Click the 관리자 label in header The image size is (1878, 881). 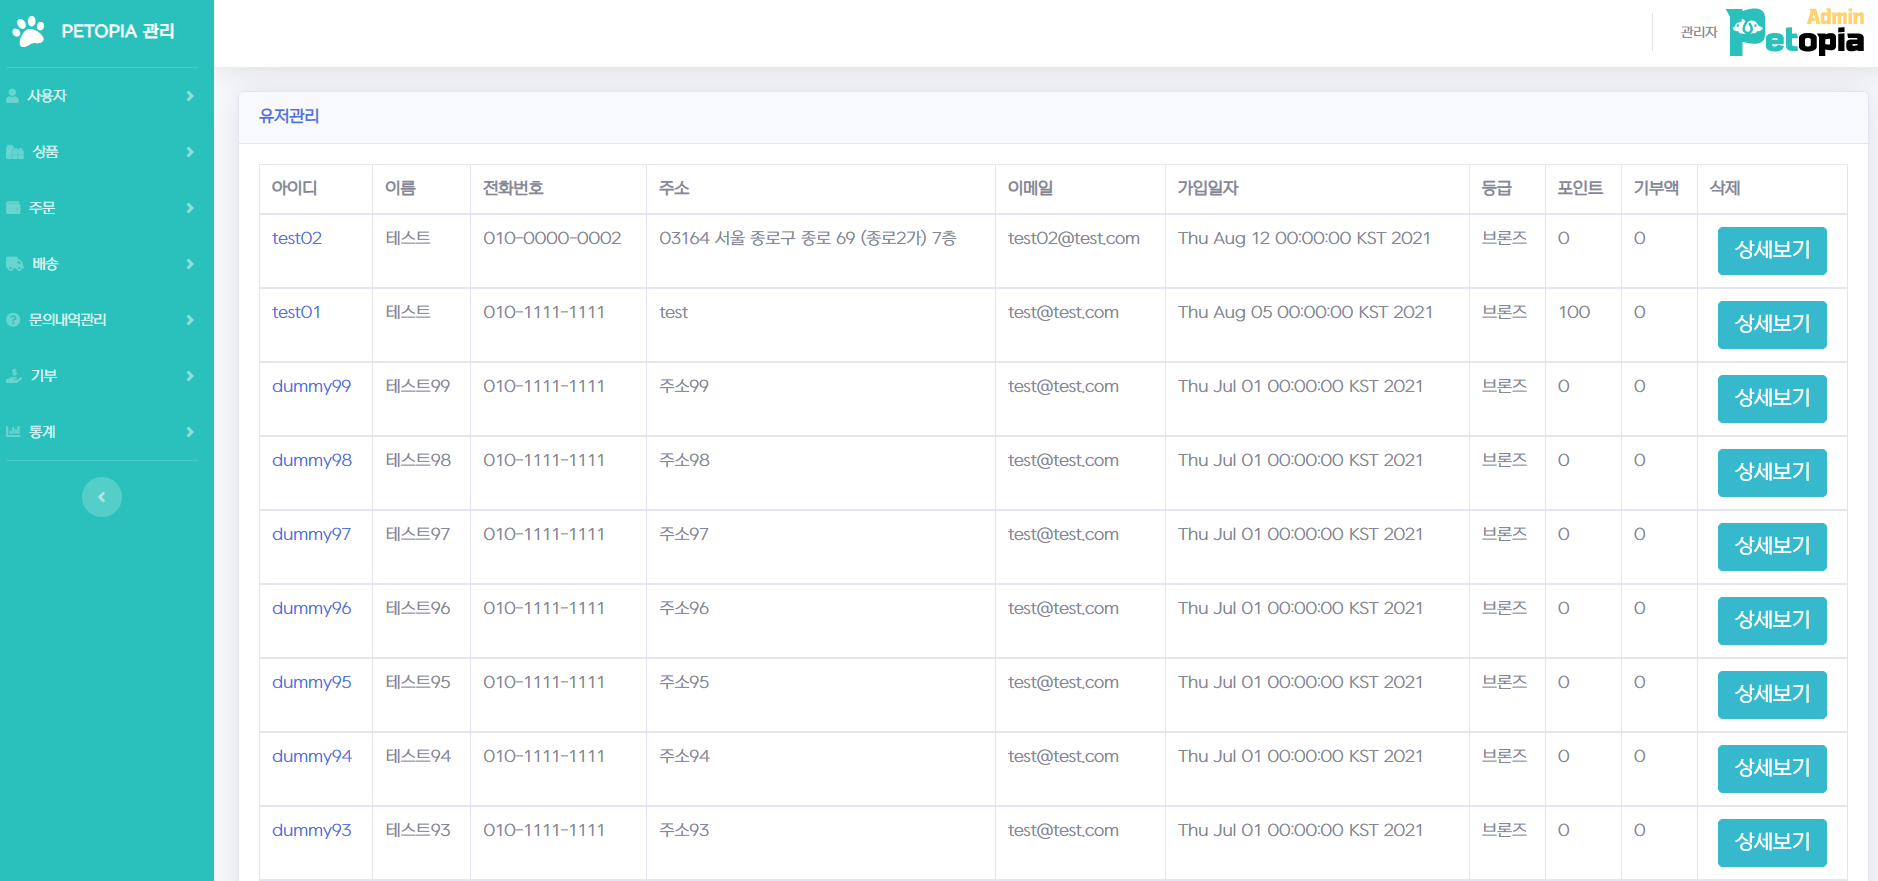coord(1698,32)
